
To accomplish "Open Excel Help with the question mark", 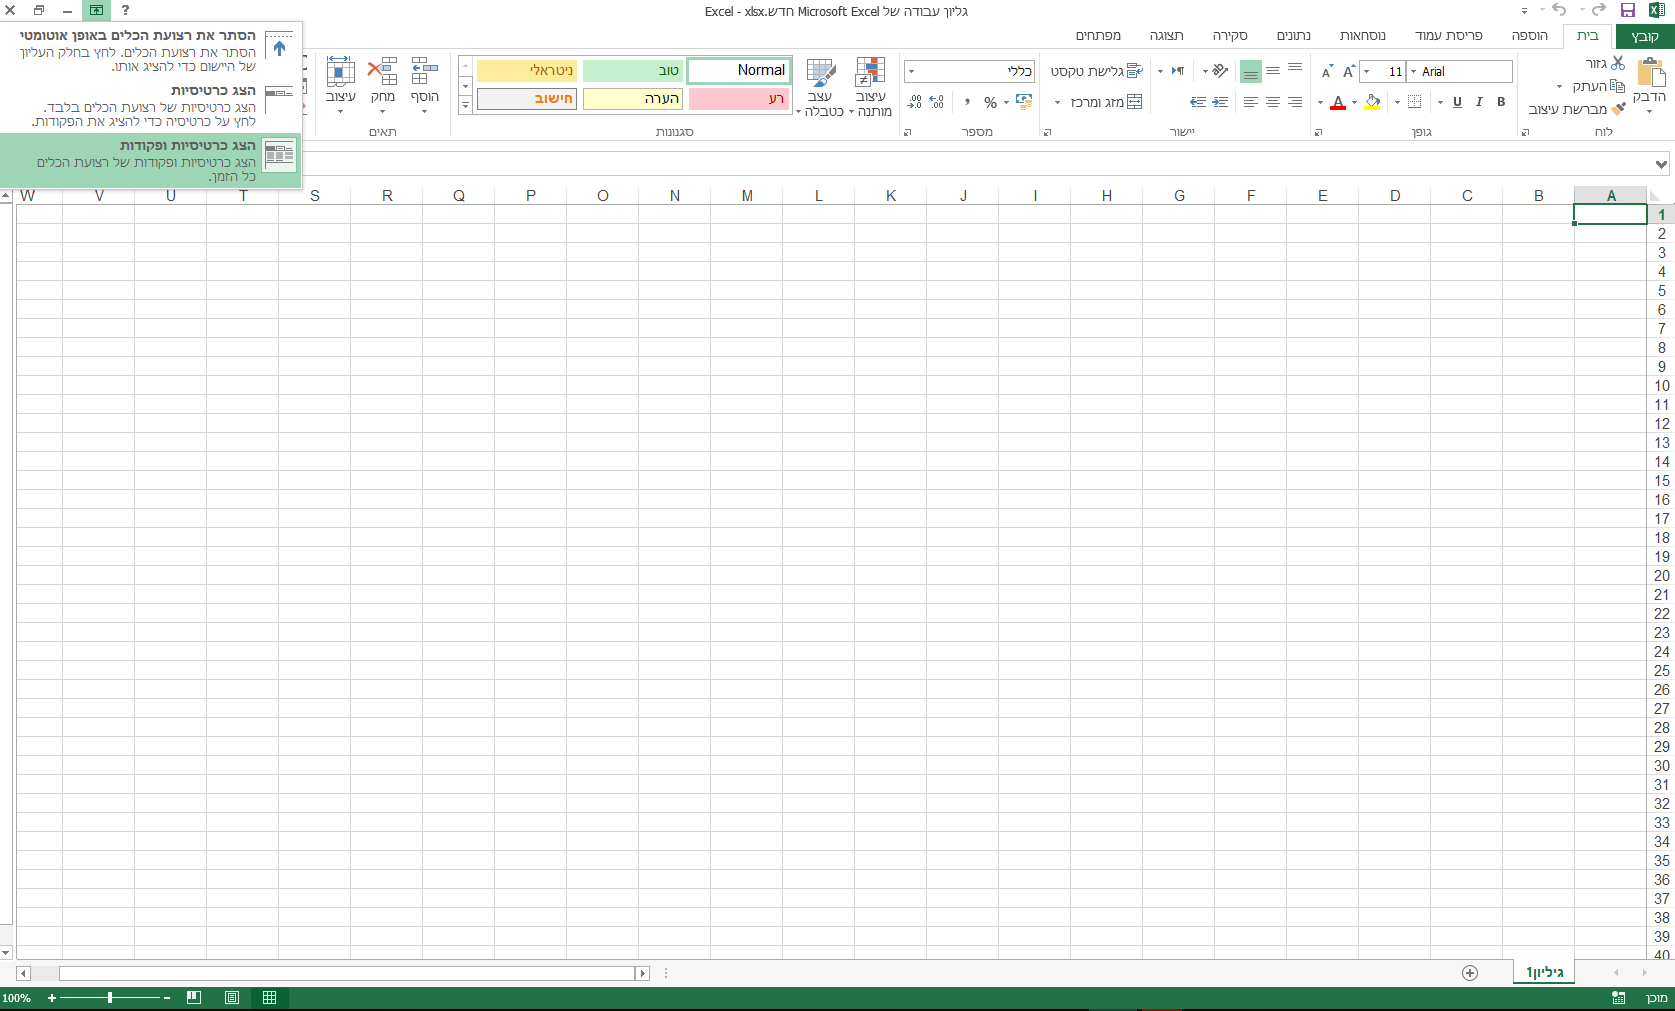I will tap(125, 10).
